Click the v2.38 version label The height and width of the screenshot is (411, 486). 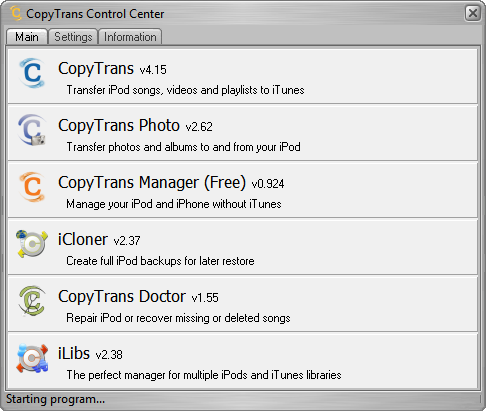pos(109,355)
